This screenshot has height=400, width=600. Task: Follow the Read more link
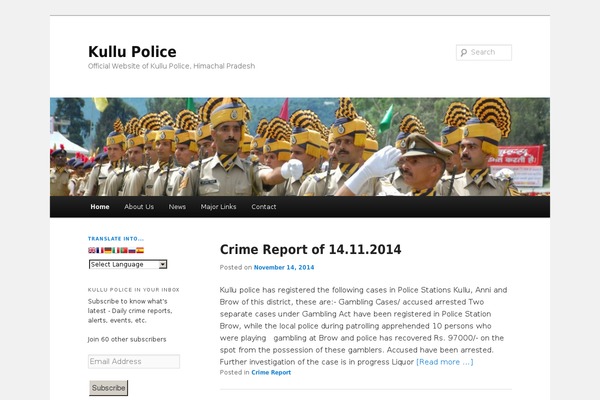[445, 362]
